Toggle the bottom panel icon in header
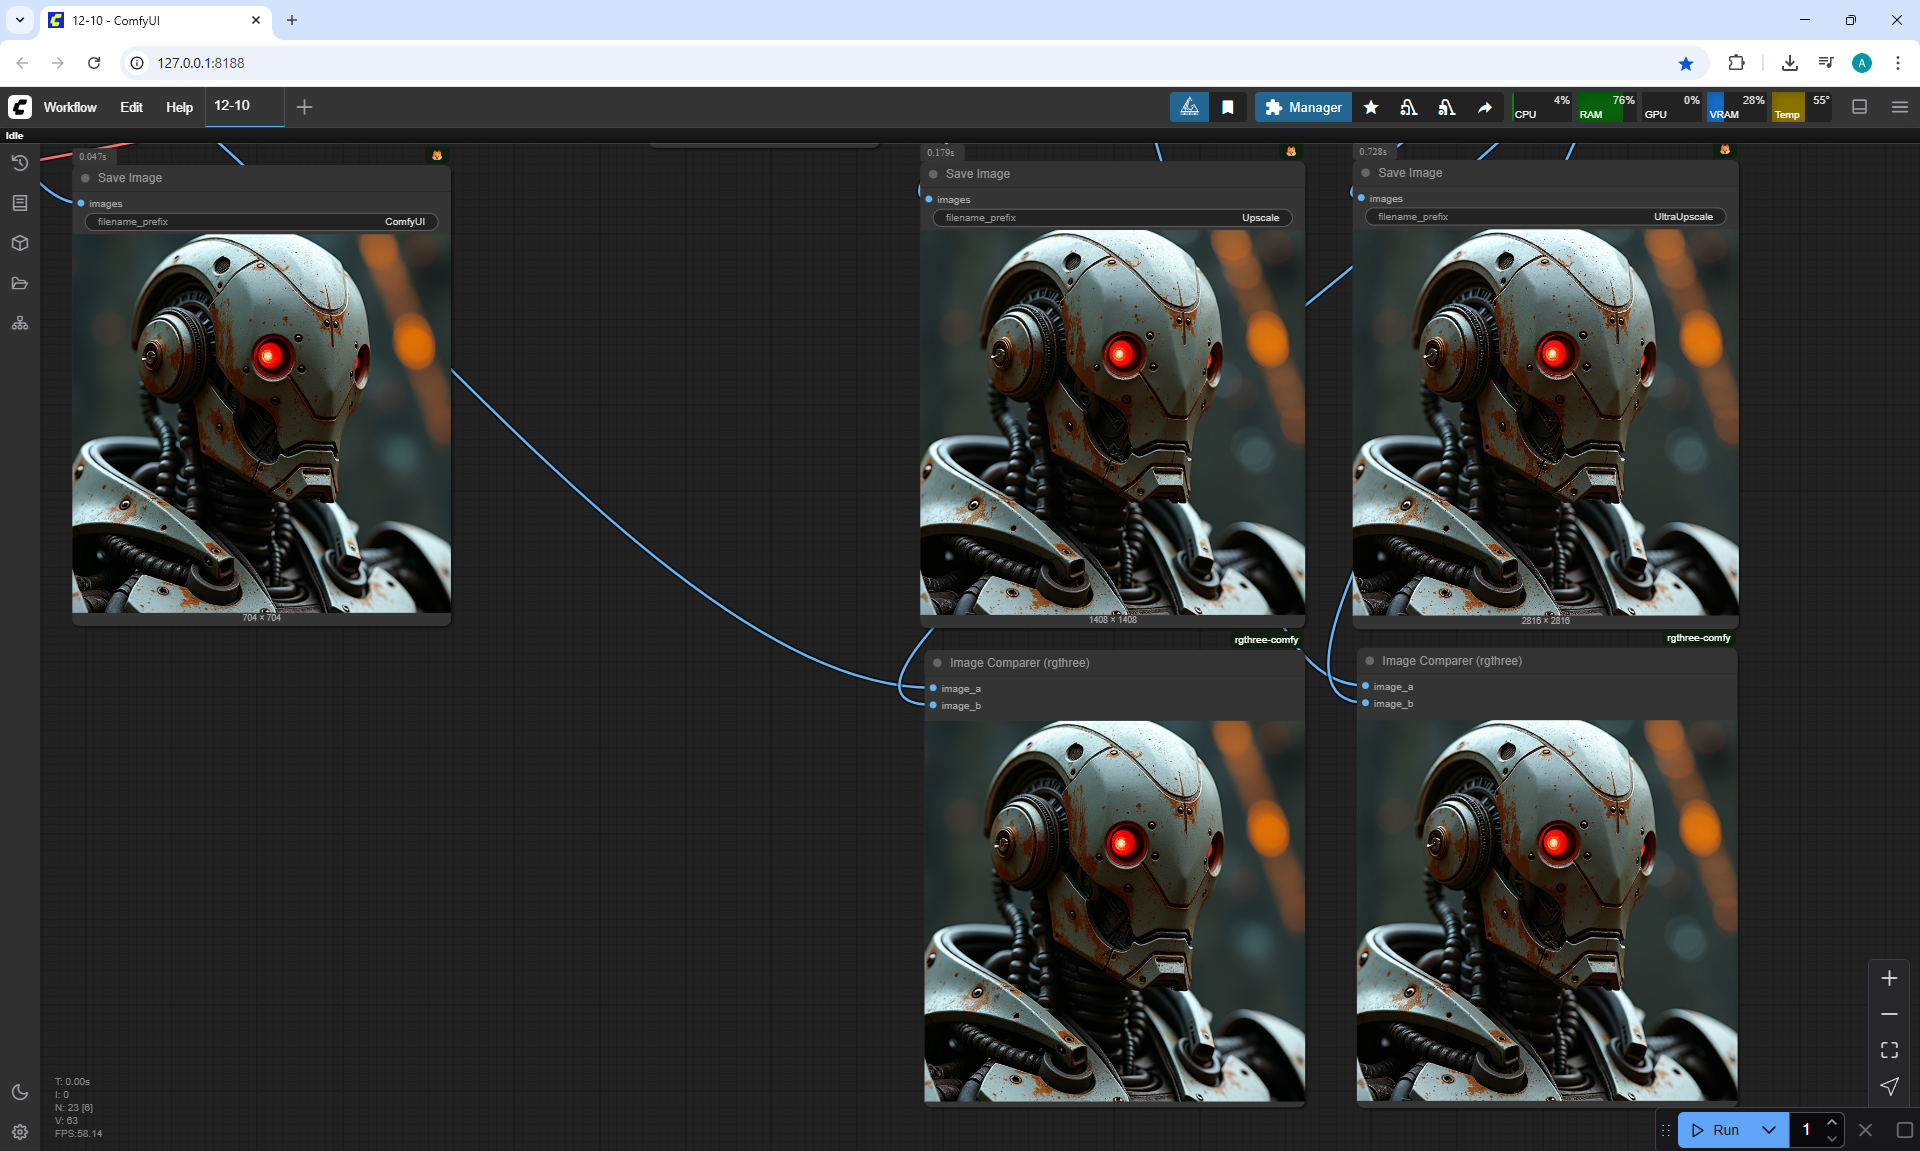Image resolution: width=1920 pixels, height=1151 pixels. 1859,107
